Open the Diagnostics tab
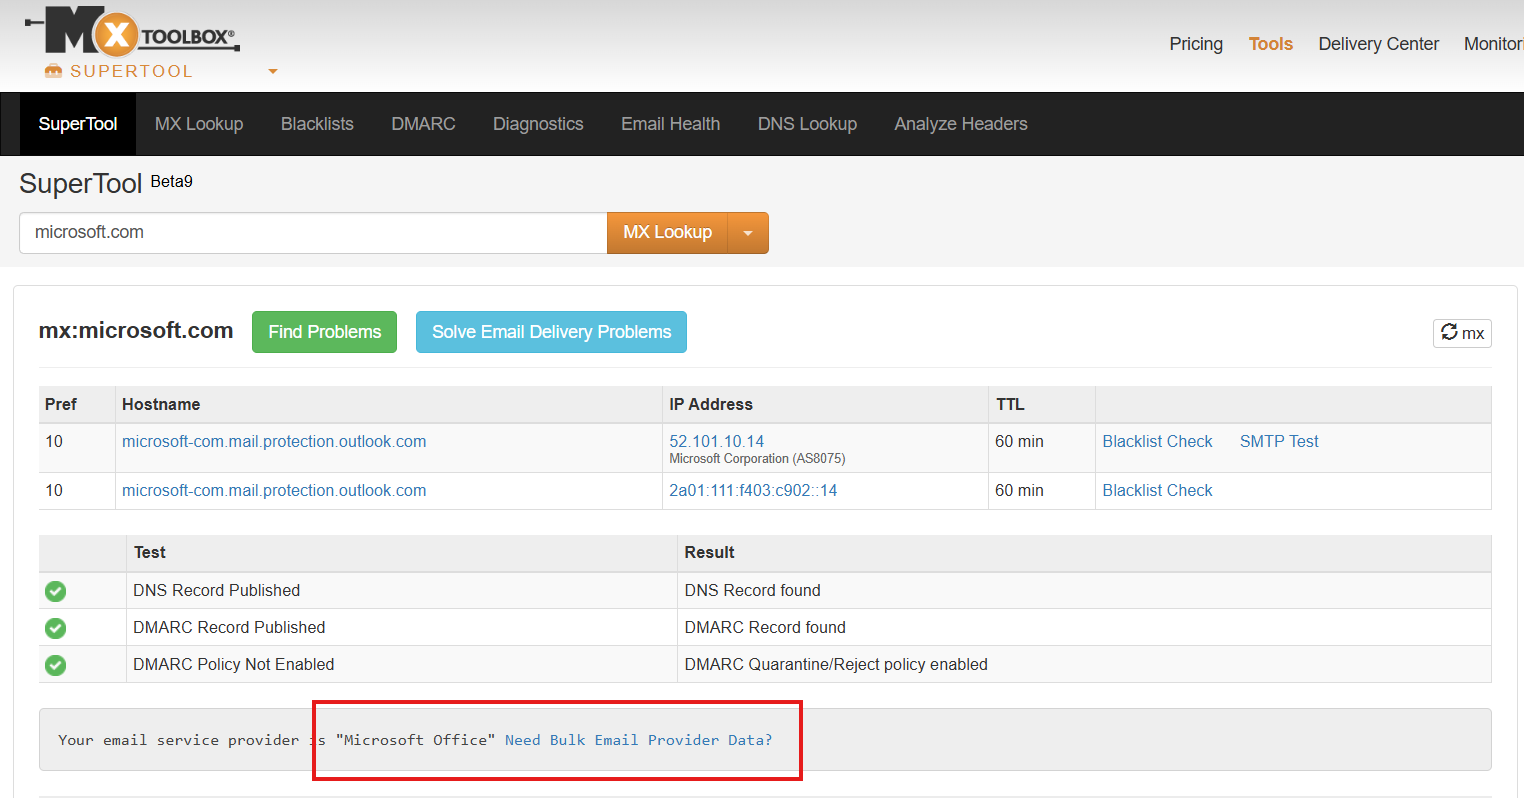This screenshot has width=1524, height=798. point(538,124)
